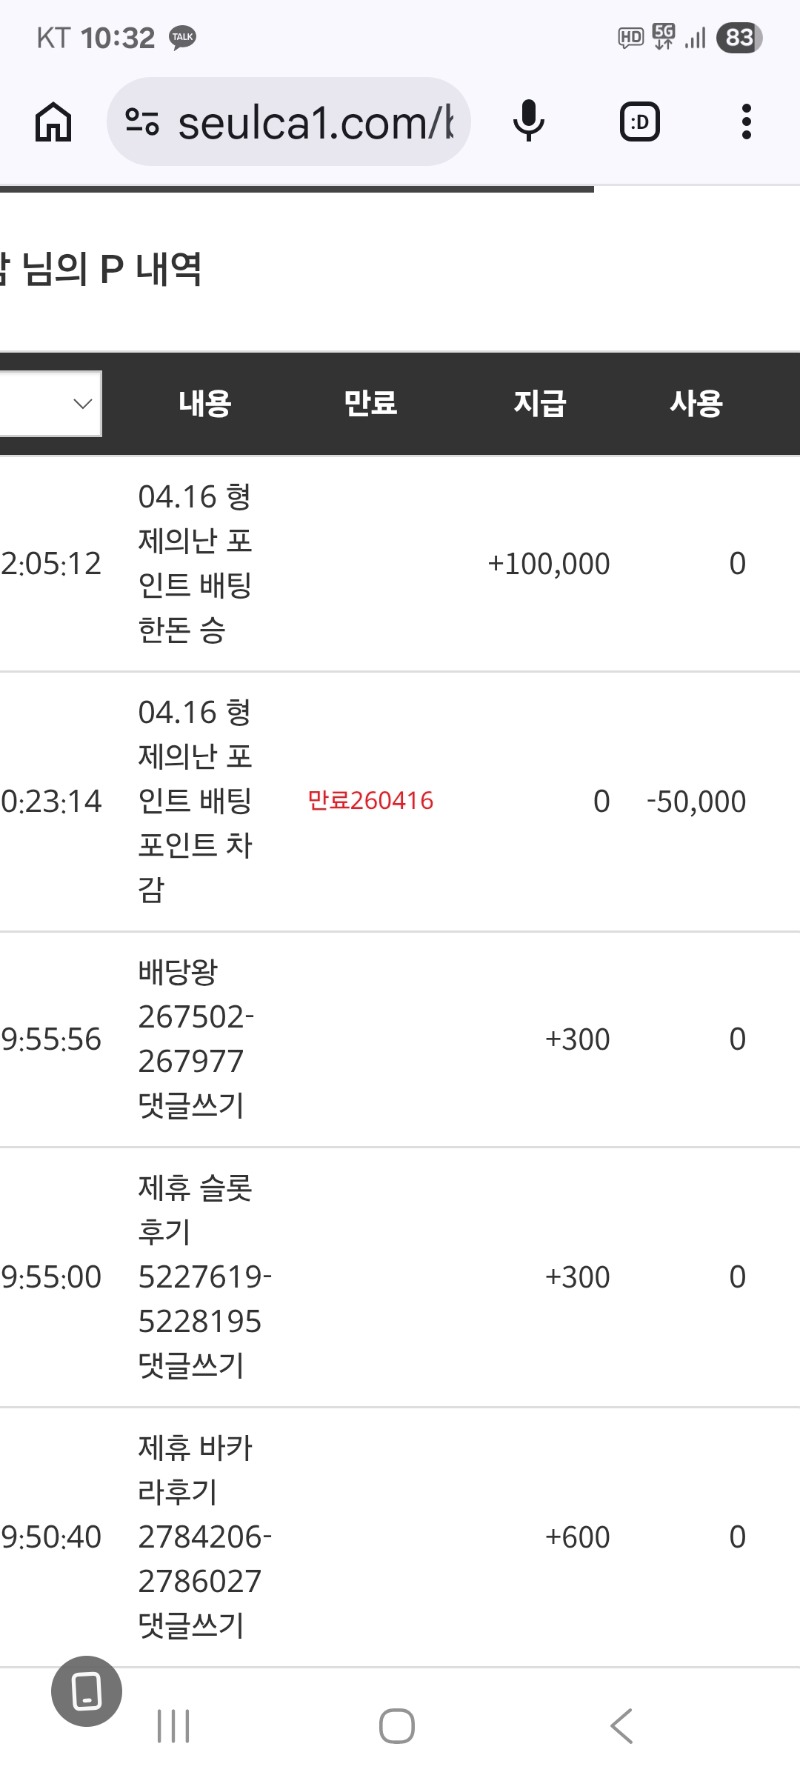
Task: Expand the filter dropdown in table header
Action: click(x=50, y=404)
